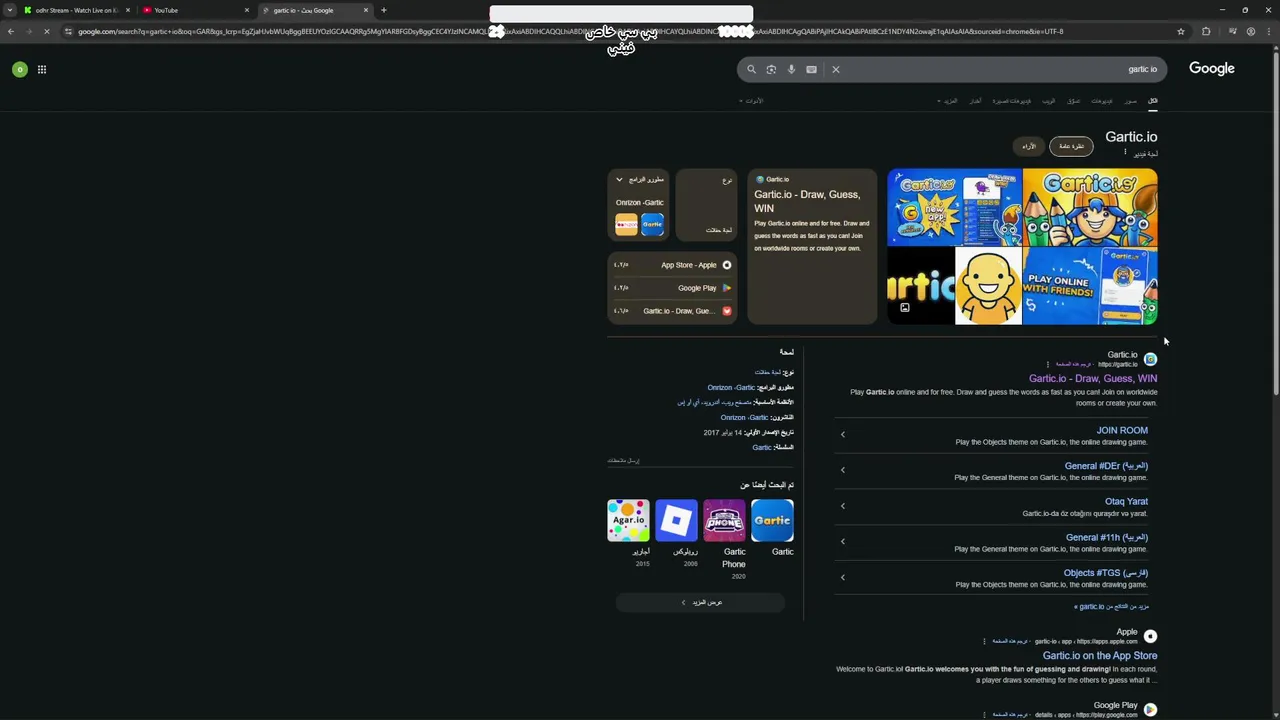
Task: Open more options dots beside apps.apple.com URL
Action: pos(984,641)
